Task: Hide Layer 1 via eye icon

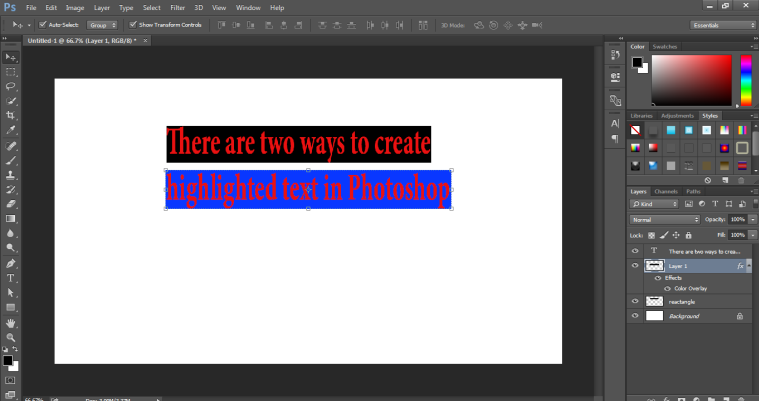Action: [x=635, y=266]
